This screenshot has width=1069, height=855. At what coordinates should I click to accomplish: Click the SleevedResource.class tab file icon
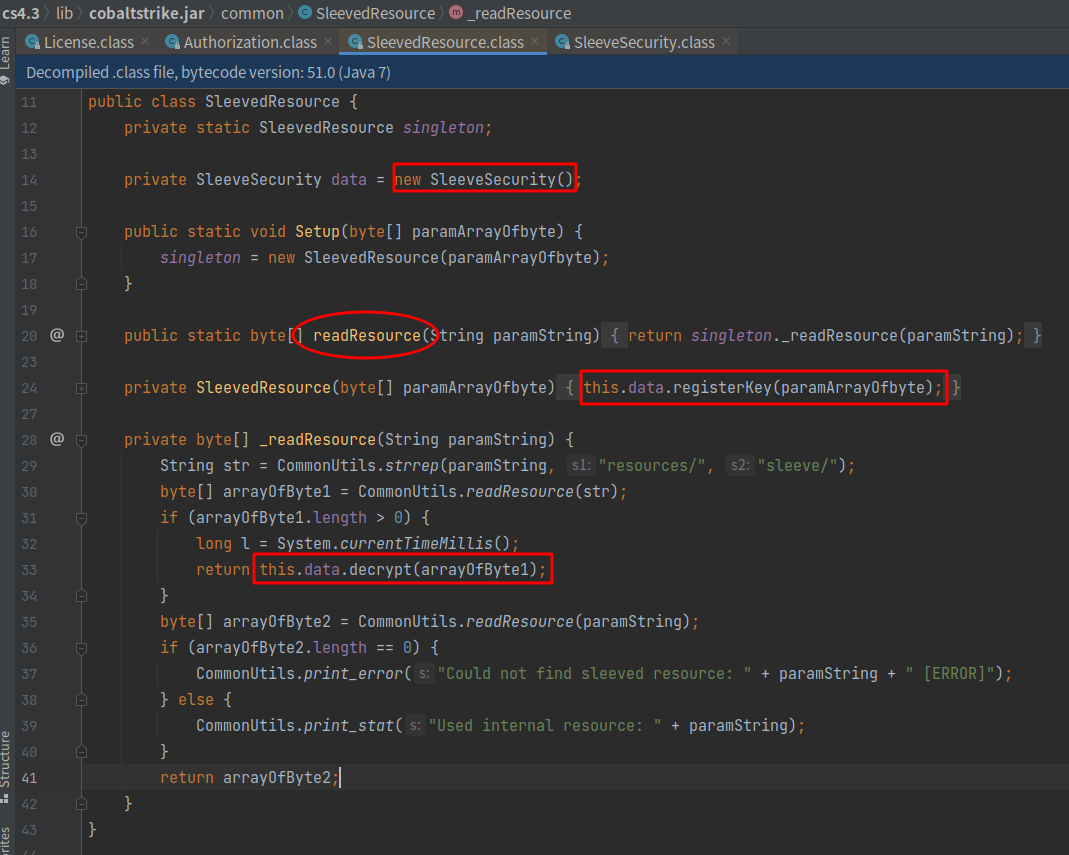click(355, 42)
